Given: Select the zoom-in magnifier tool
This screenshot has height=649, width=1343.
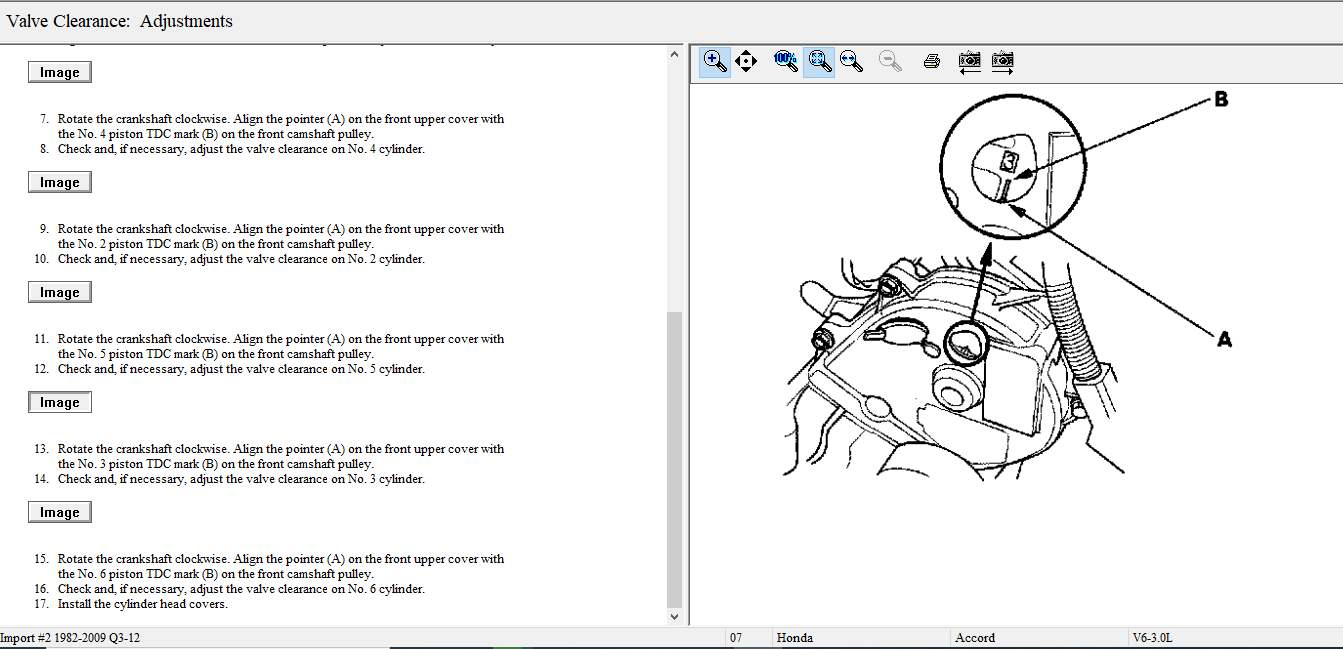Looking at the screenshot, I should tap(715, 61).
